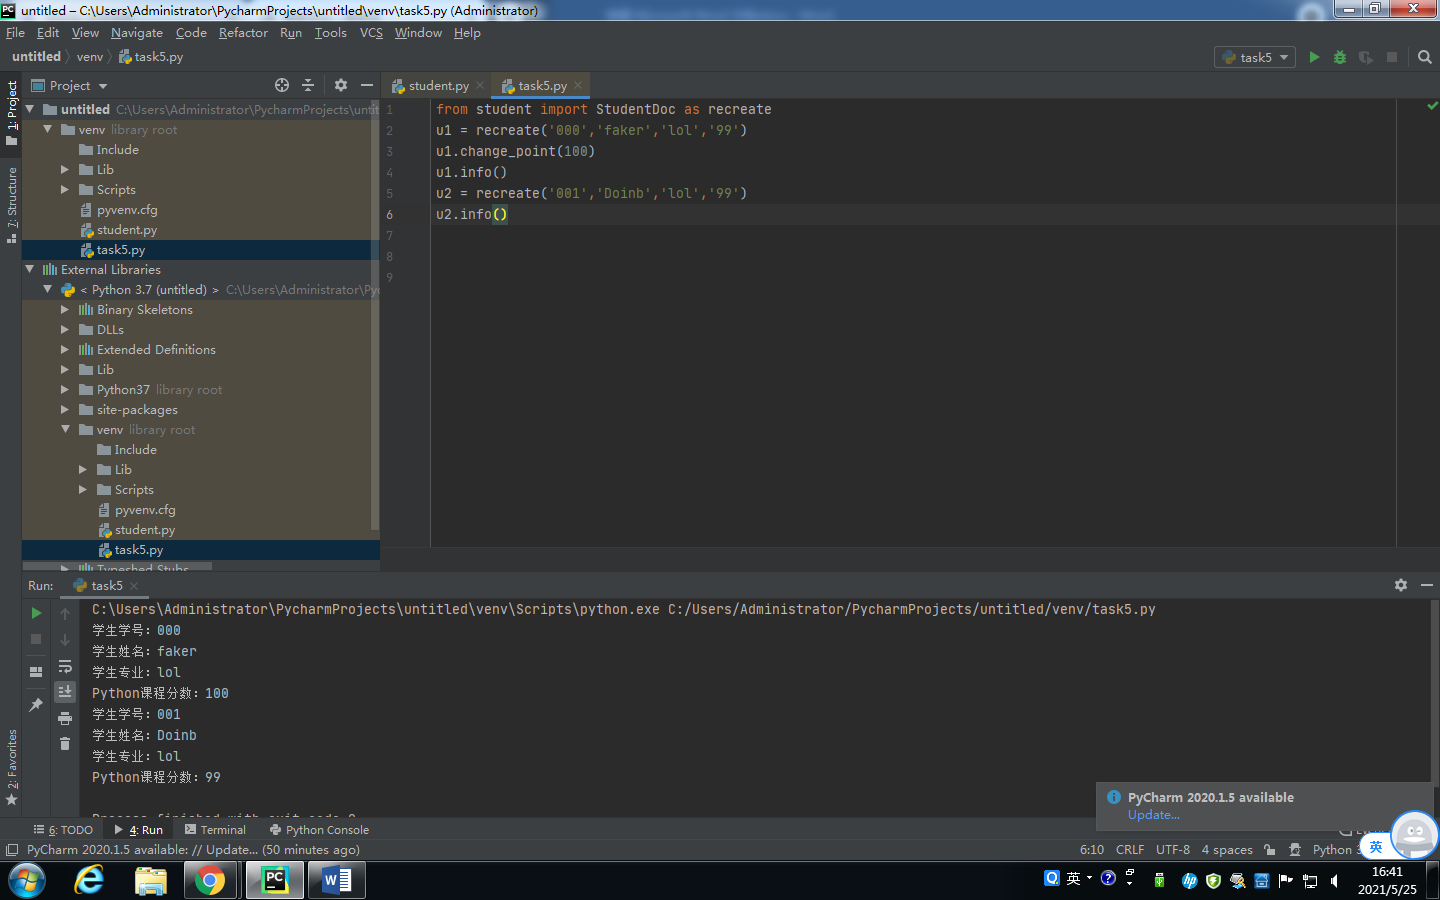Click the Update... link in the notification
1440x900 pixels.
(x=1153, y=815)
